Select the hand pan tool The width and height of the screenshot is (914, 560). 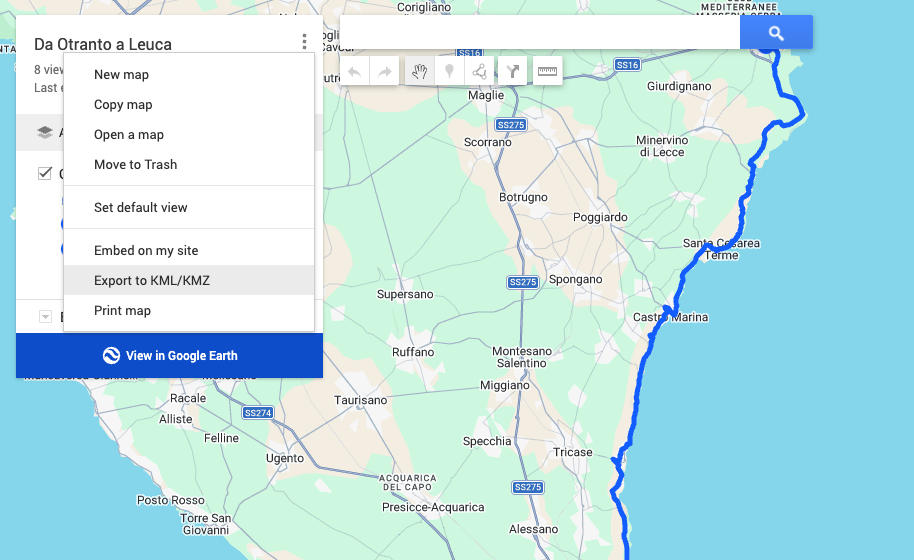420,71
